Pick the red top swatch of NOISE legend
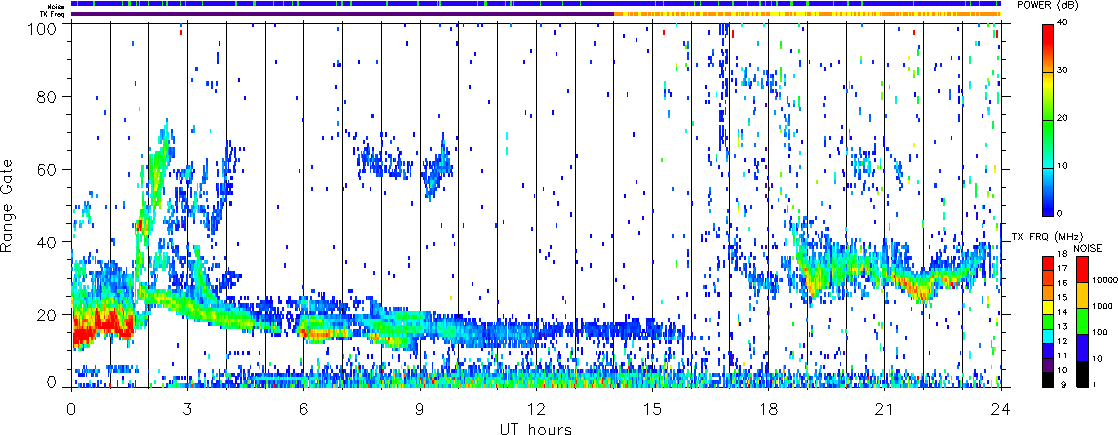This screenshot has height=435, width=1118. click(x=1082, y=270)
